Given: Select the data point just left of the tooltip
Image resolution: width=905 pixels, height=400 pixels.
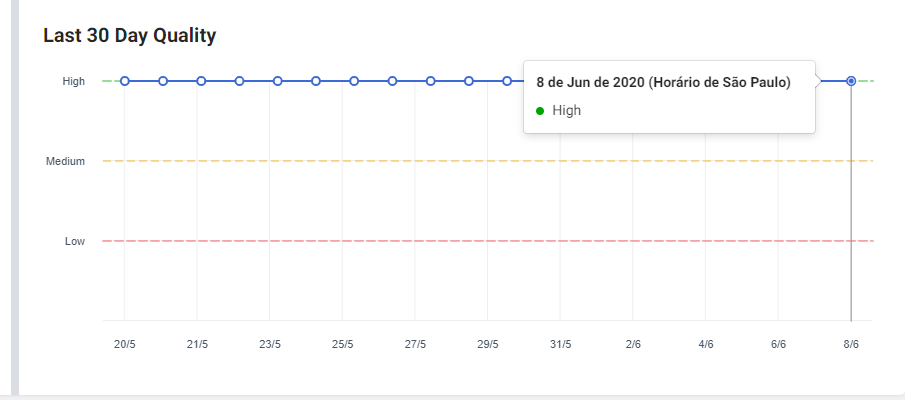Looking at the screenshot, I should (507, 81).
